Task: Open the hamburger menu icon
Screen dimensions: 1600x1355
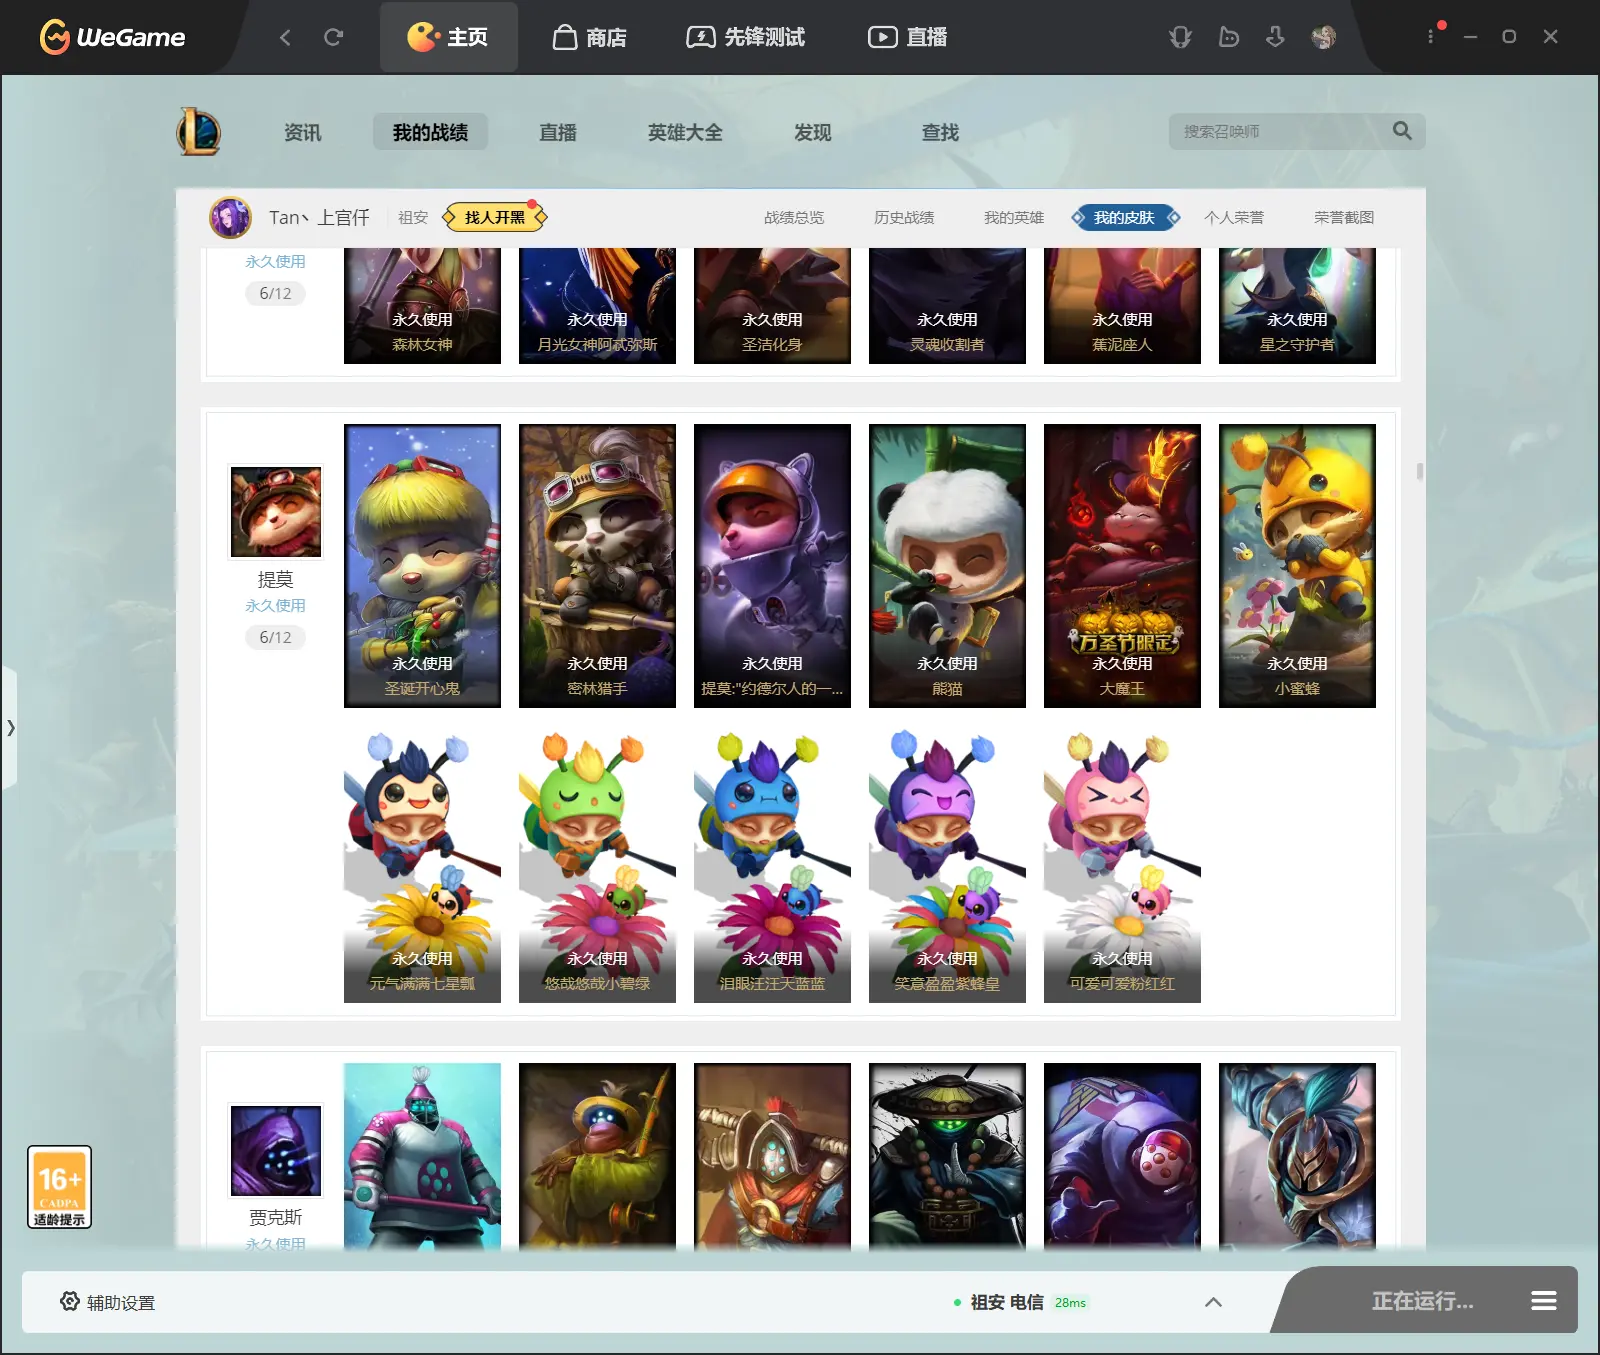Action: (x=1544, y=1301)
